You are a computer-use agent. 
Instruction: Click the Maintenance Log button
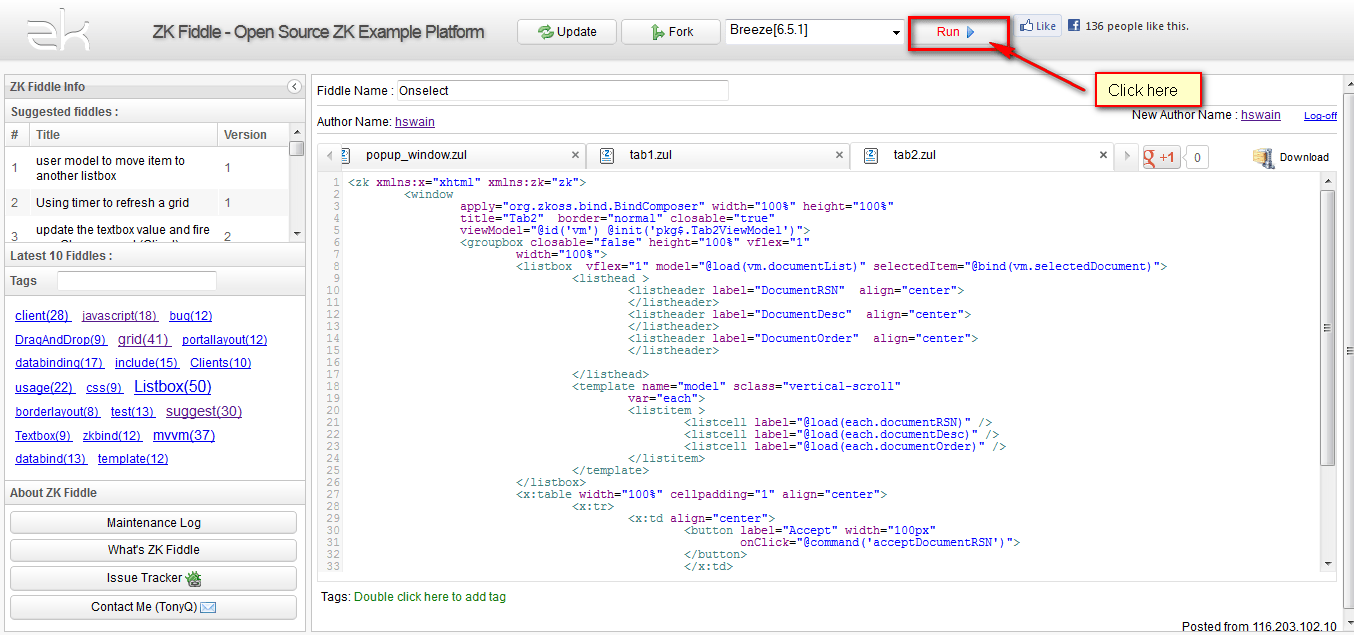click(x=152, y=521)
